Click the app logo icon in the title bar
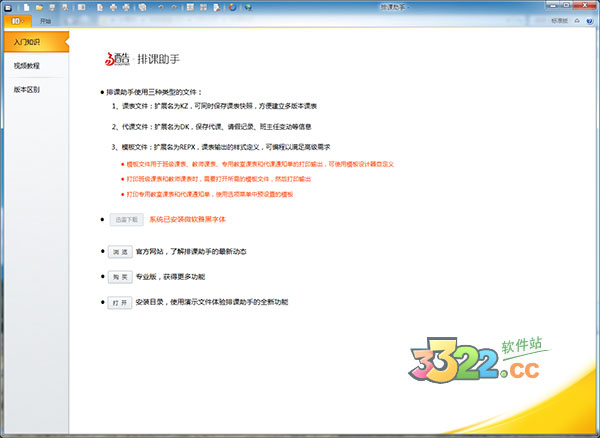This screenshot has width=600, height=438. point(8,7)
